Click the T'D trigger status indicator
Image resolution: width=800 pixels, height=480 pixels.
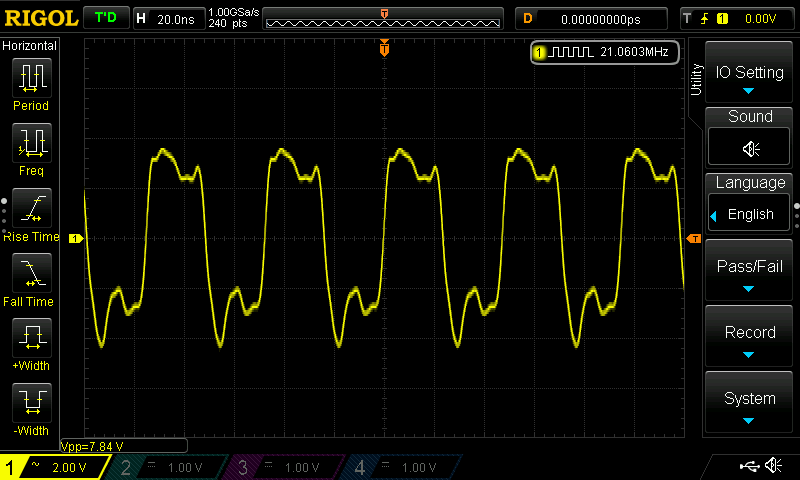click(x=106, y=18)
